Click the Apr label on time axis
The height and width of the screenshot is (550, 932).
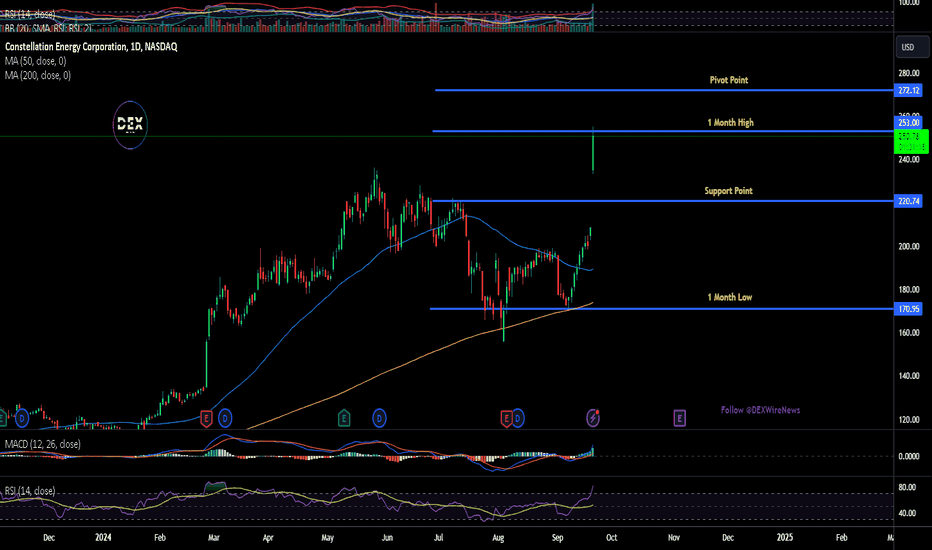point(268,538)
